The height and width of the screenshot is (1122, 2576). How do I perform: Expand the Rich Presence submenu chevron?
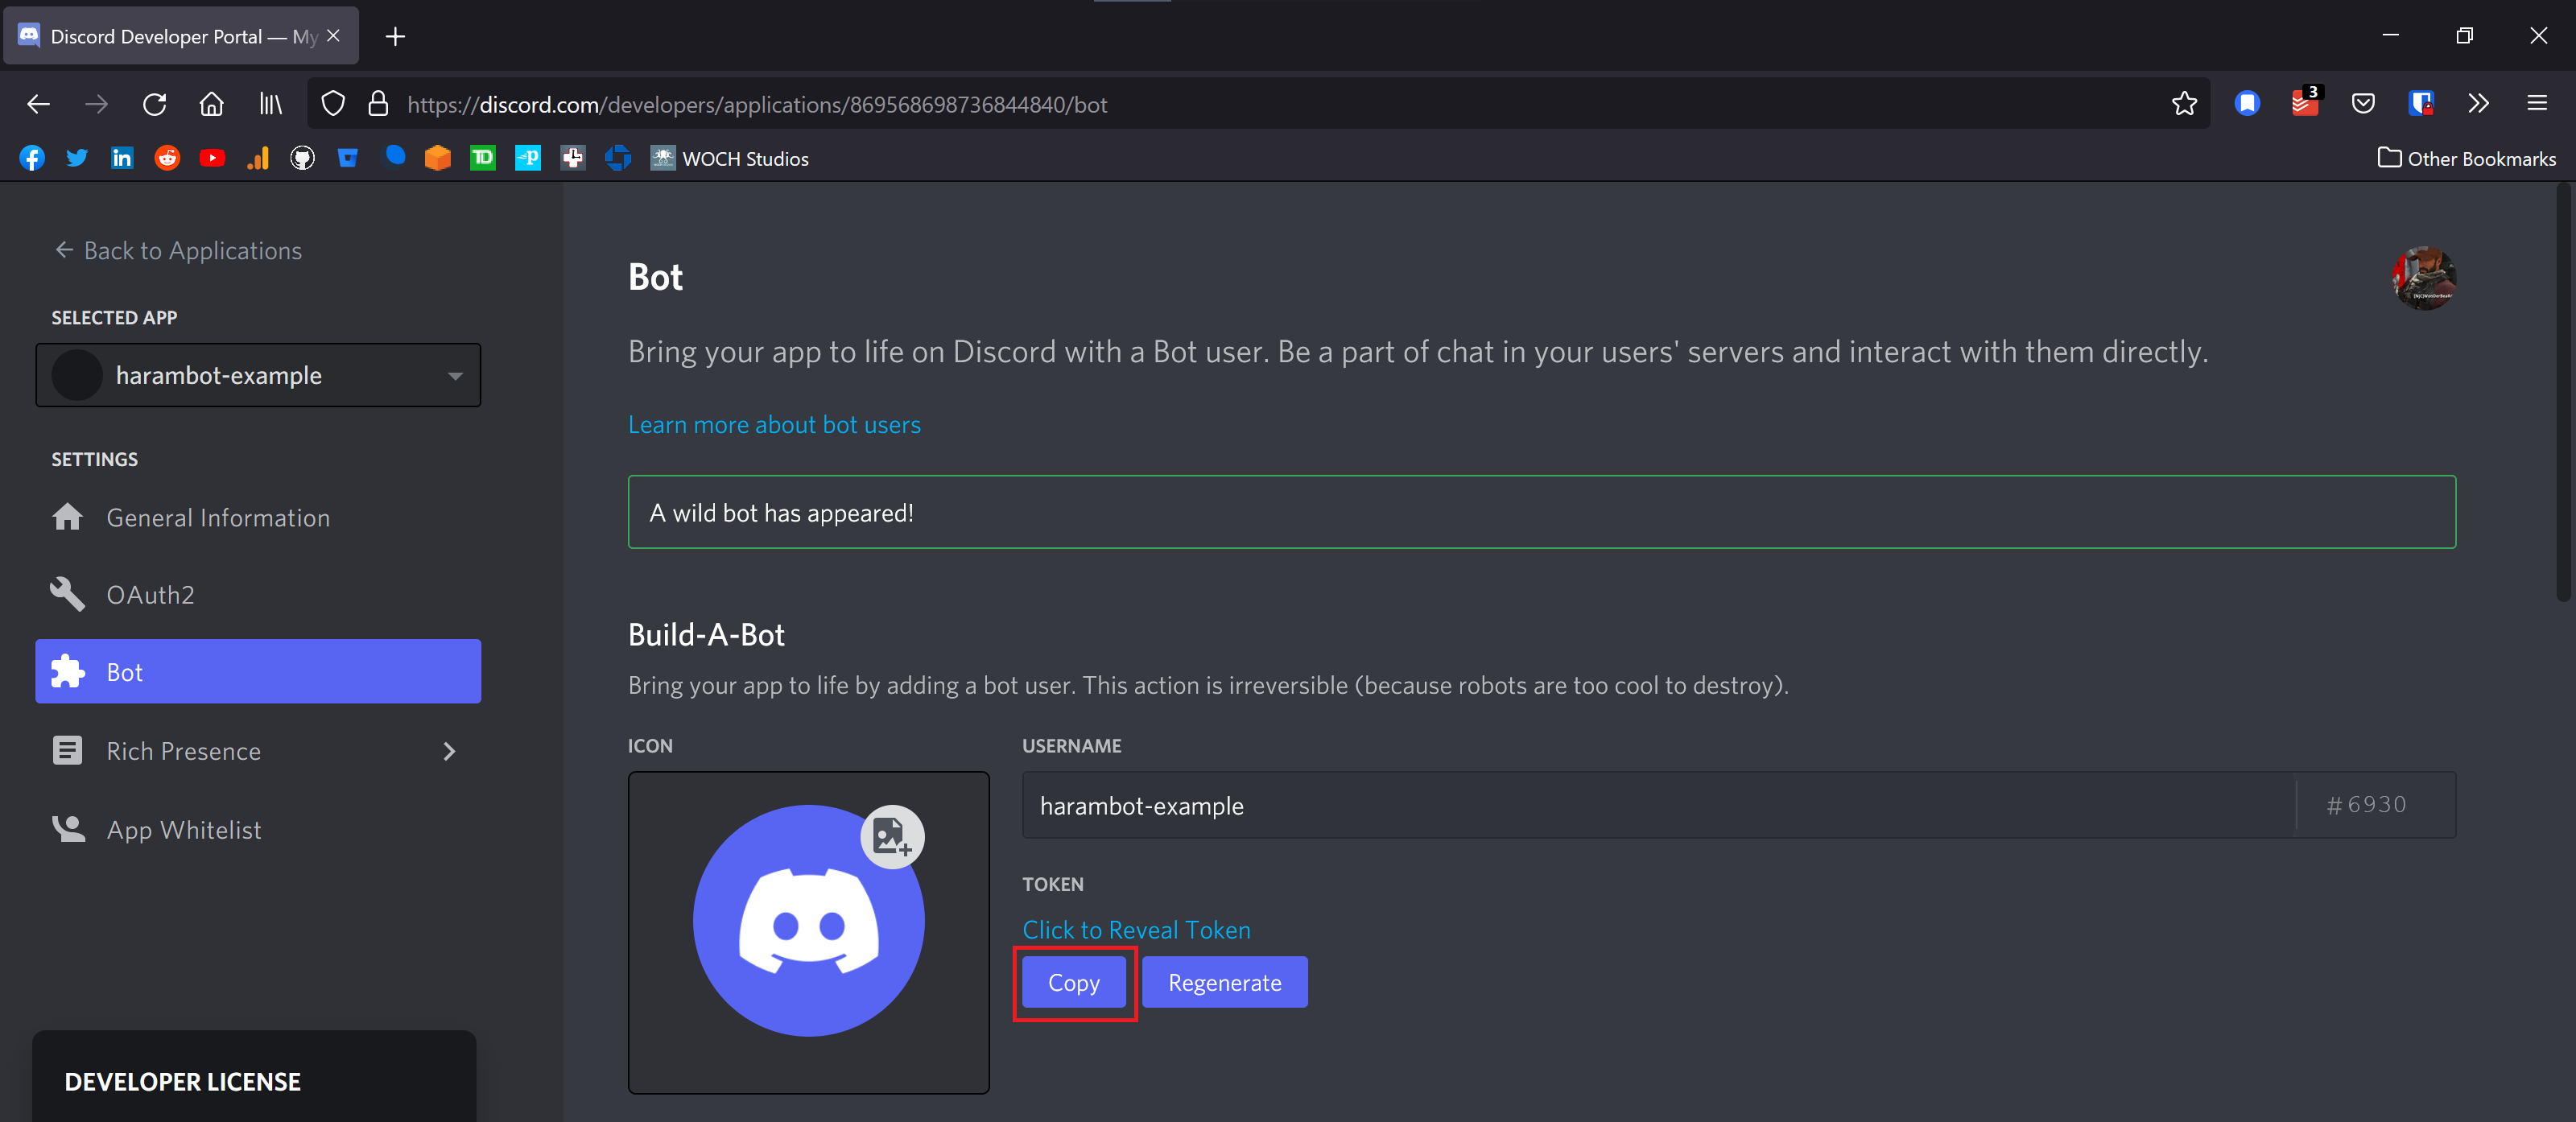click(x=449, y=751)
